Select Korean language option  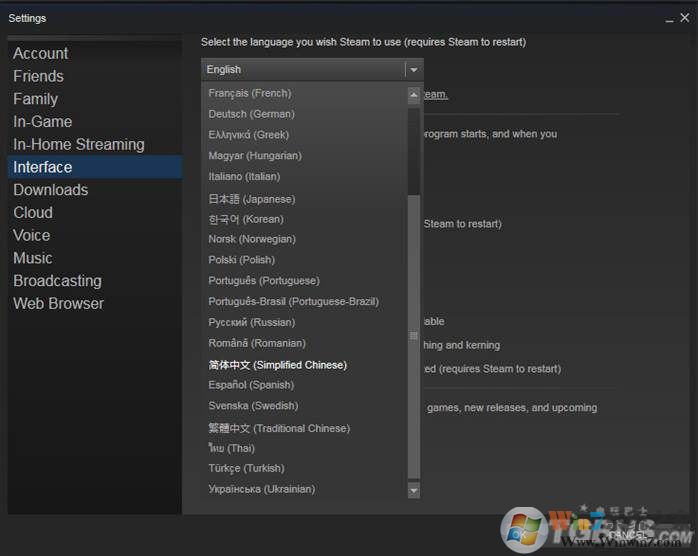click(246, 219)
